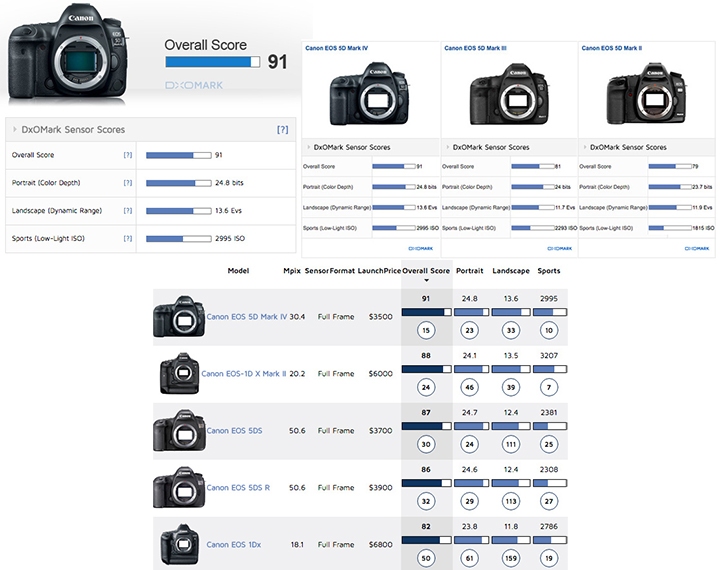Click portrait rank badge 61 for EOS 1Dx
This screenshot has width=720, height=570.
click(x=469, y=559)
